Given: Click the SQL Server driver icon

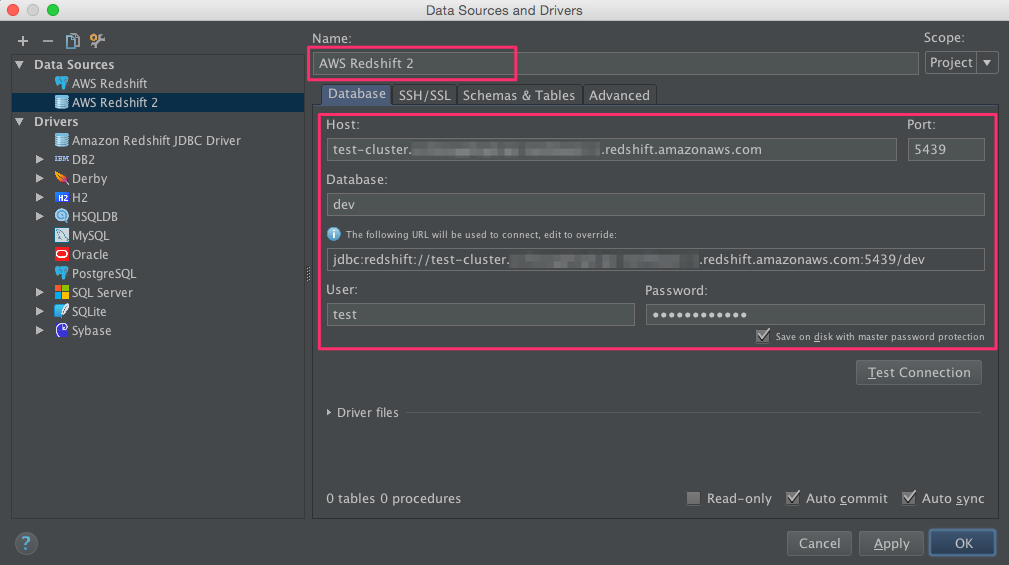Looking at the screenshot, I should pos(62,292).
